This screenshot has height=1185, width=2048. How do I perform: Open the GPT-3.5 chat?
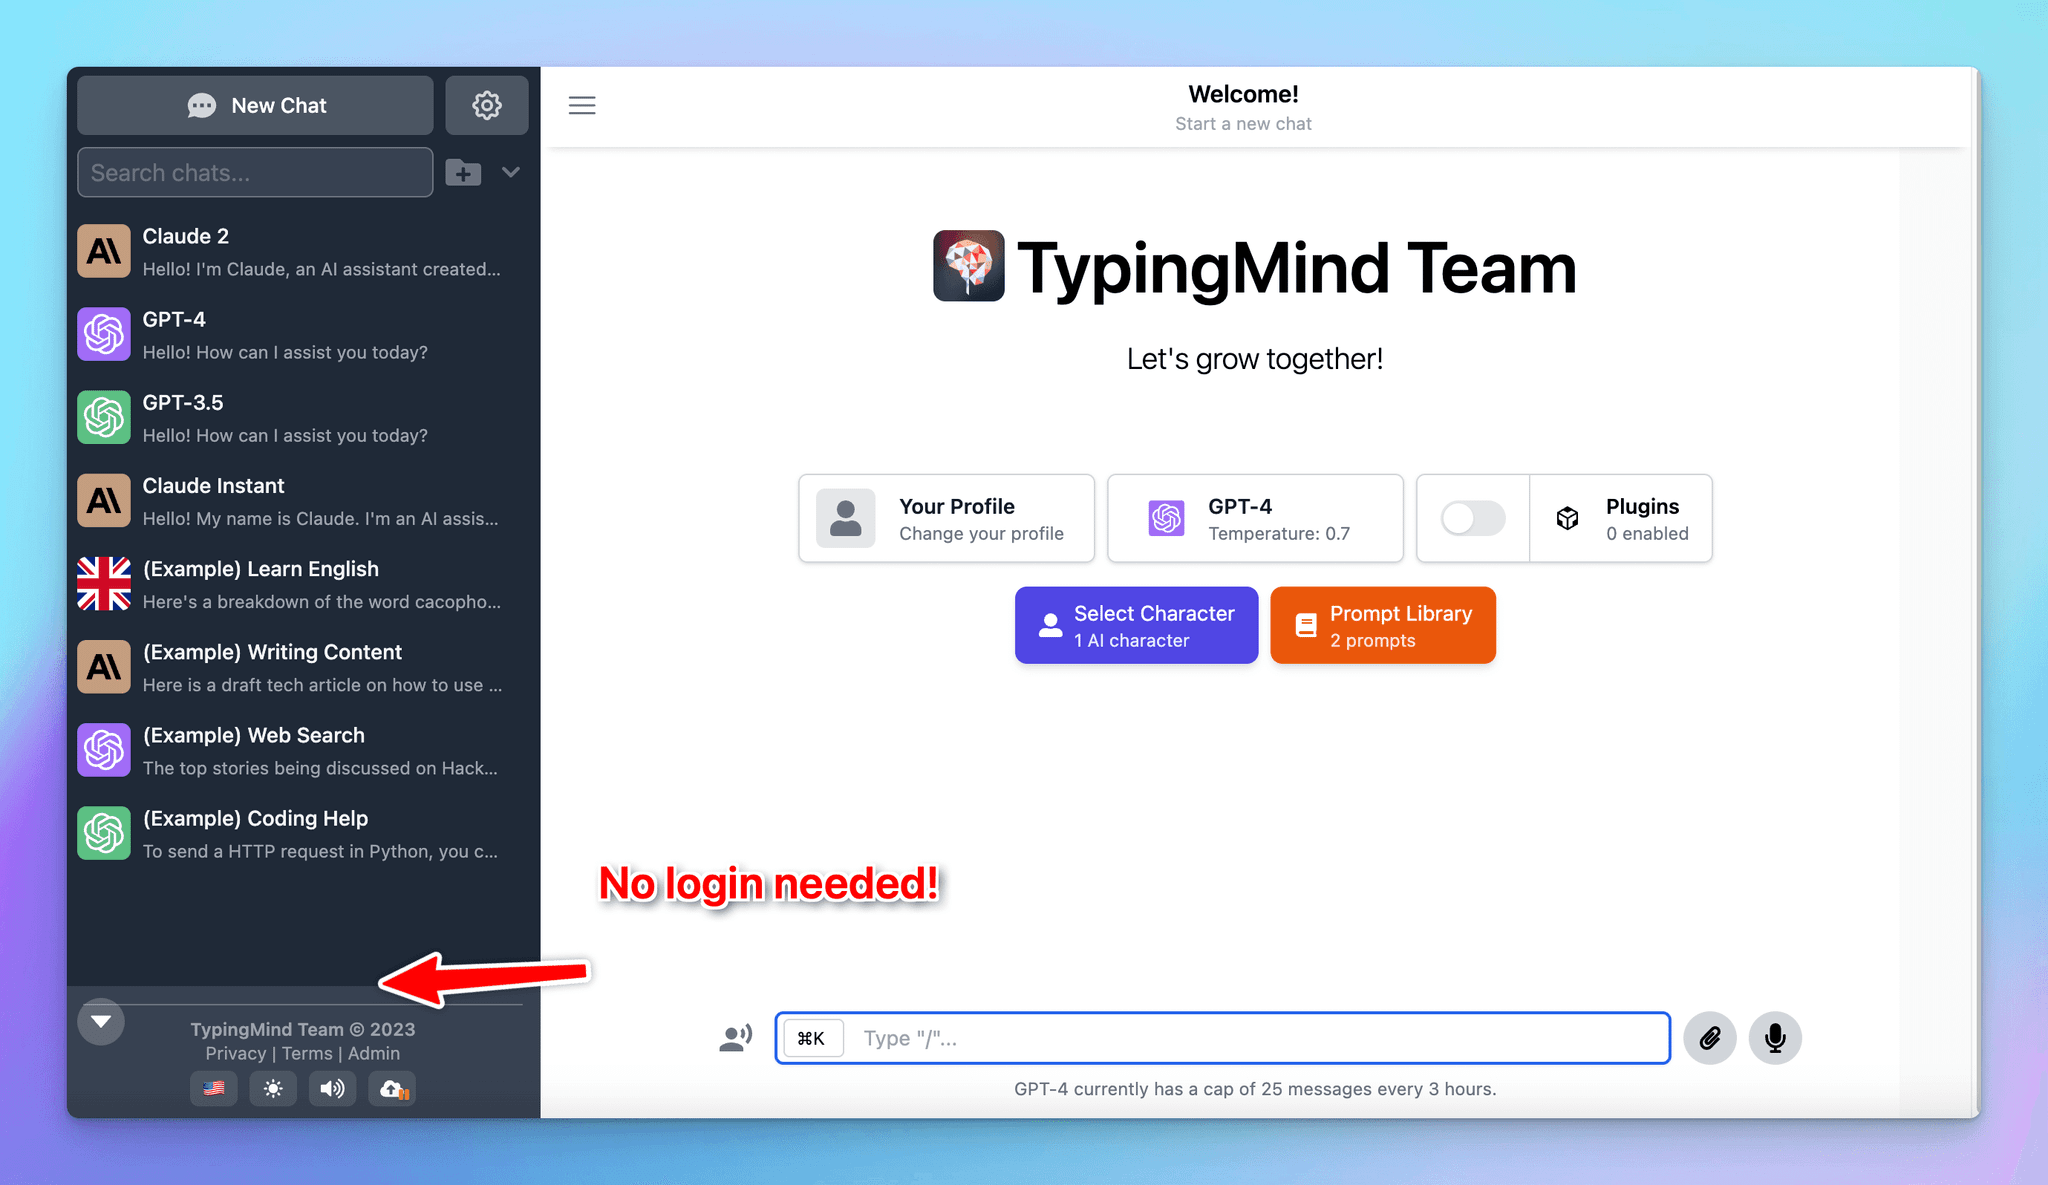coord(303,418)
